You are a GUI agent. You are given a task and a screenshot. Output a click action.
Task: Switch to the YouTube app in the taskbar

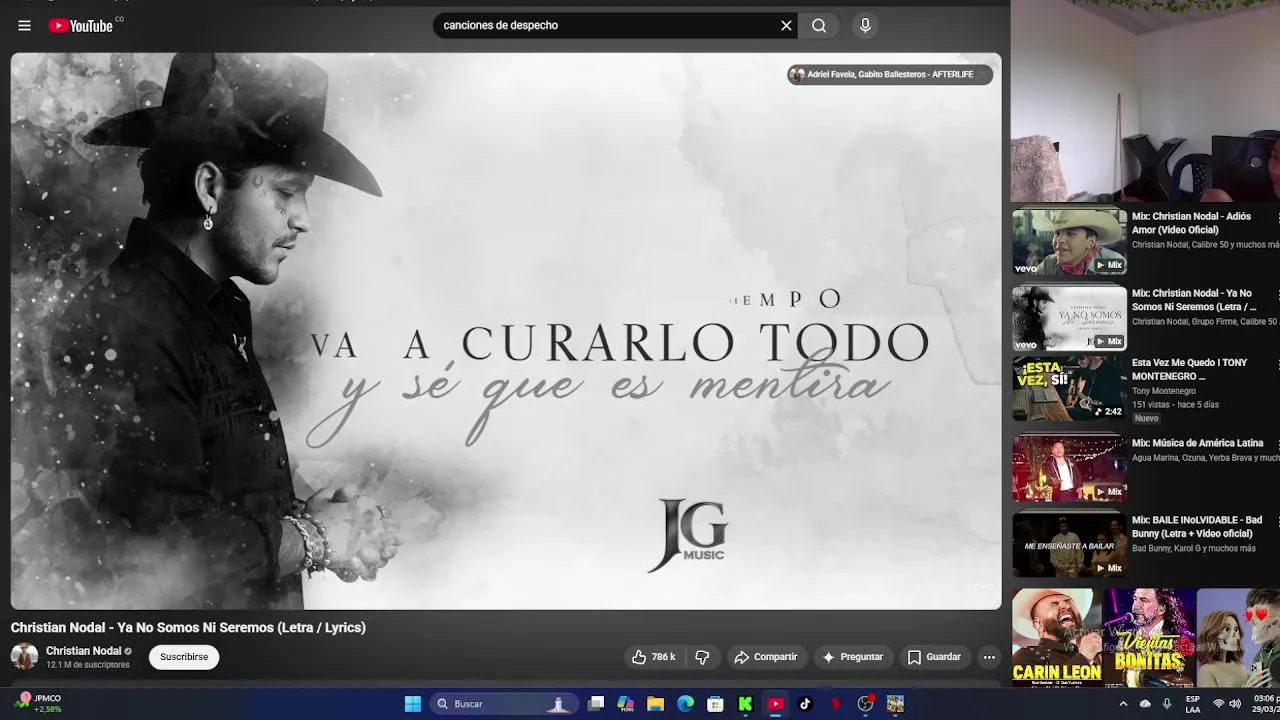pyautogui.click(x=775, y=704)
